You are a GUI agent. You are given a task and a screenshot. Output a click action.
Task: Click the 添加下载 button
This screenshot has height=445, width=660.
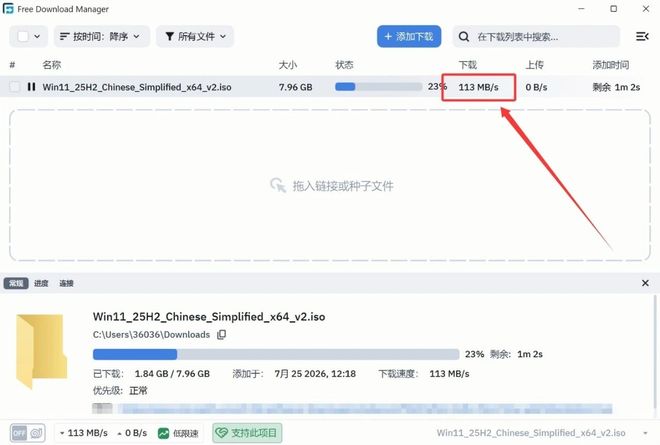coord(409,37)
